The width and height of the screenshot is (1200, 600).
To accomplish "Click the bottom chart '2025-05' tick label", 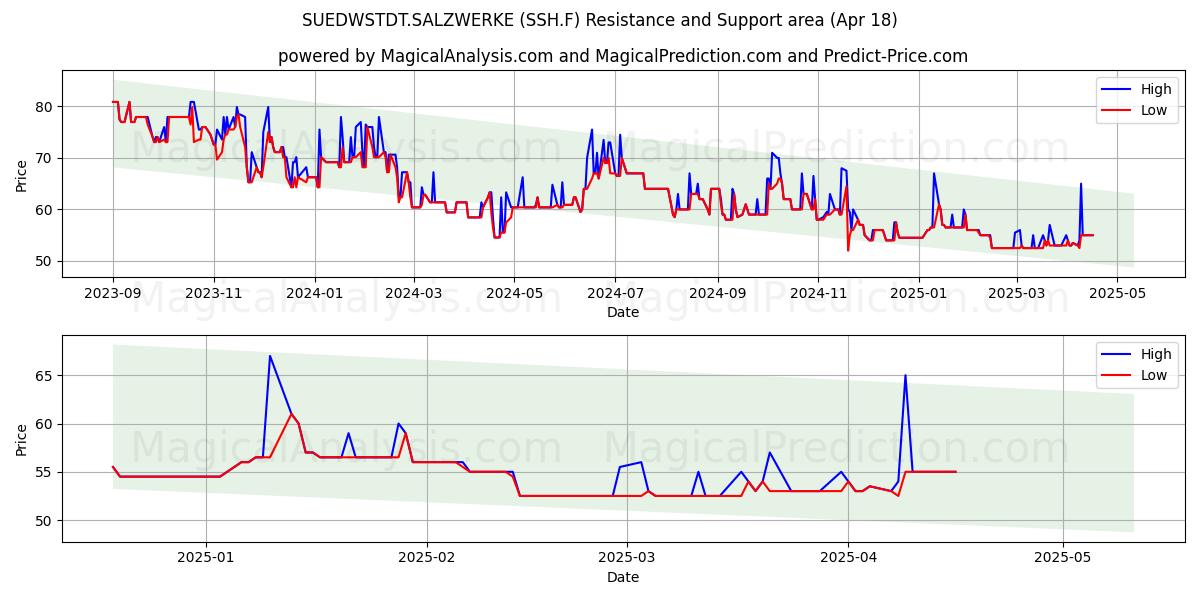I will coord(1063,558).
